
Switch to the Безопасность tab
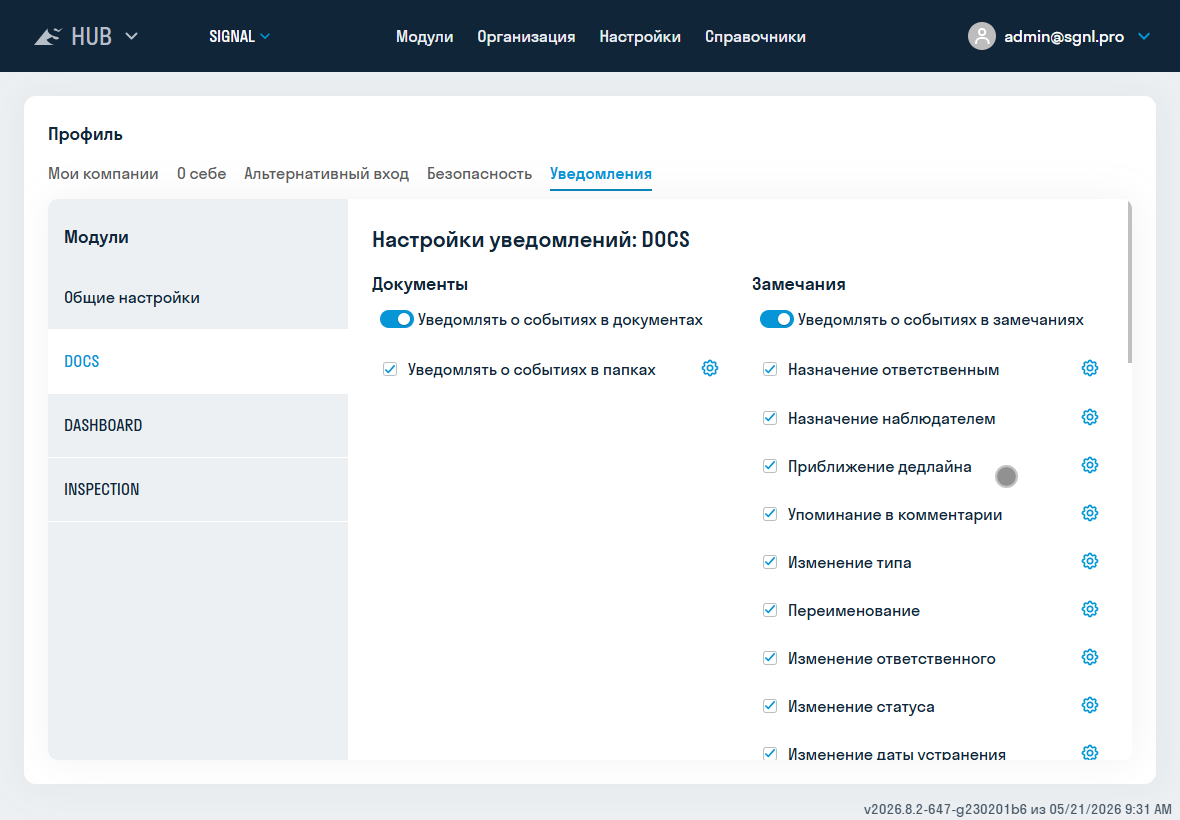click(x=479, y=174)
